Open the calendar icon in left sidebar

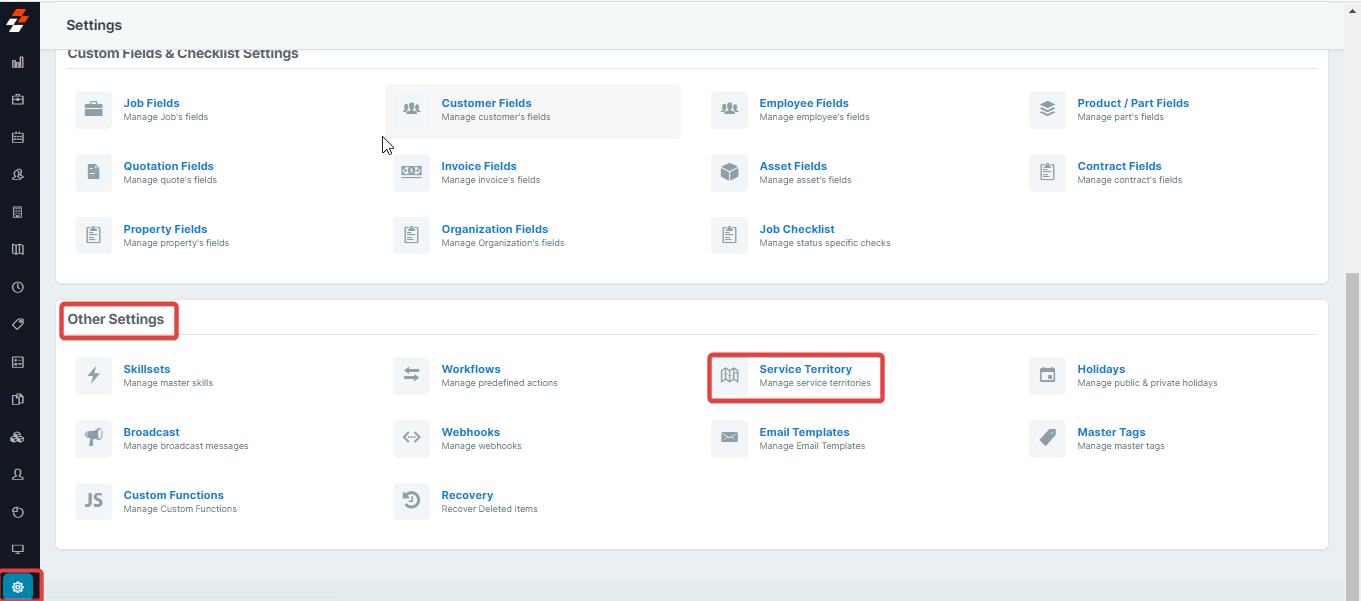point(18,137)
